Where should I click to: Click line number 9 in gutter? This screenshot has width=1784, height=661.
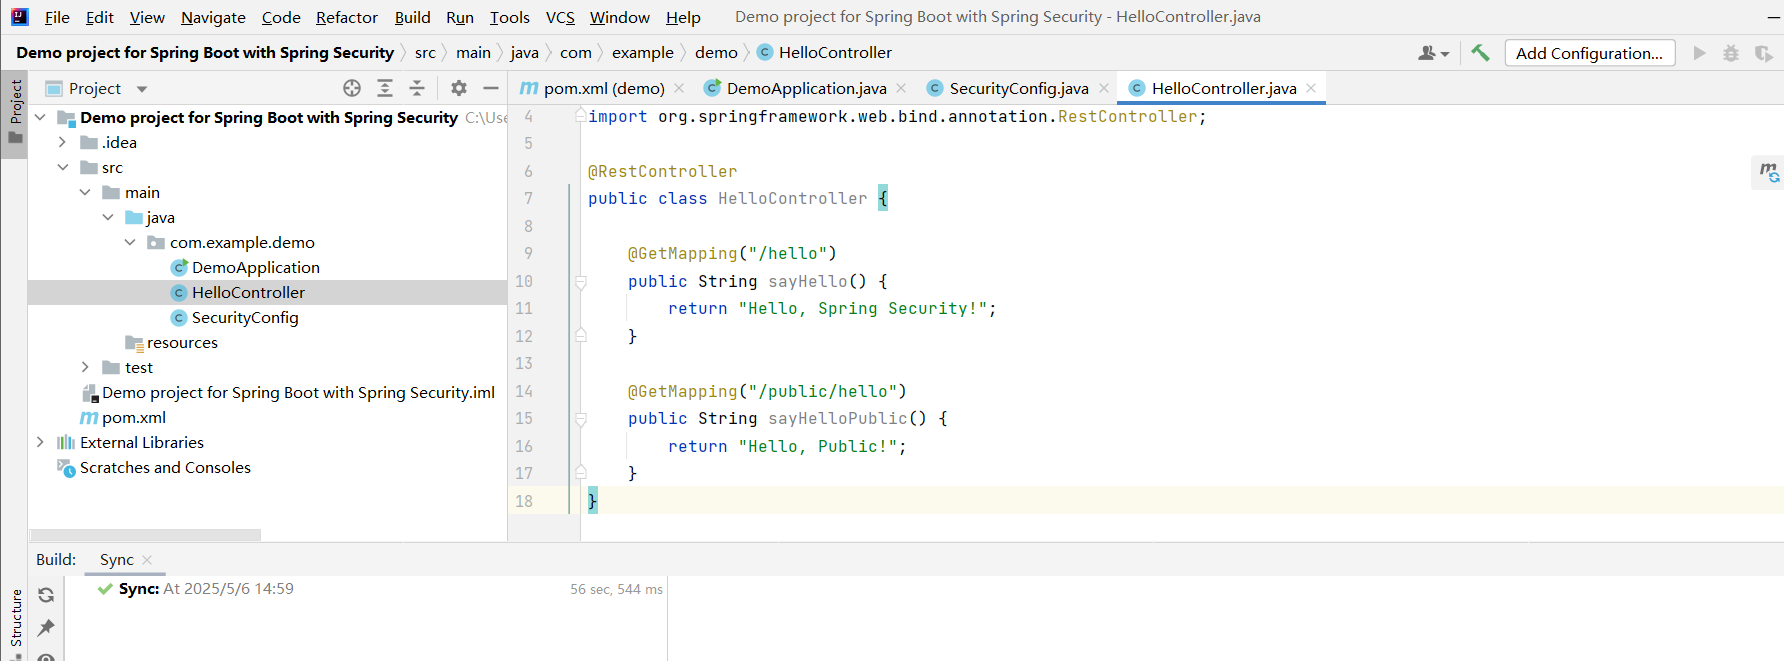[528, 254]
